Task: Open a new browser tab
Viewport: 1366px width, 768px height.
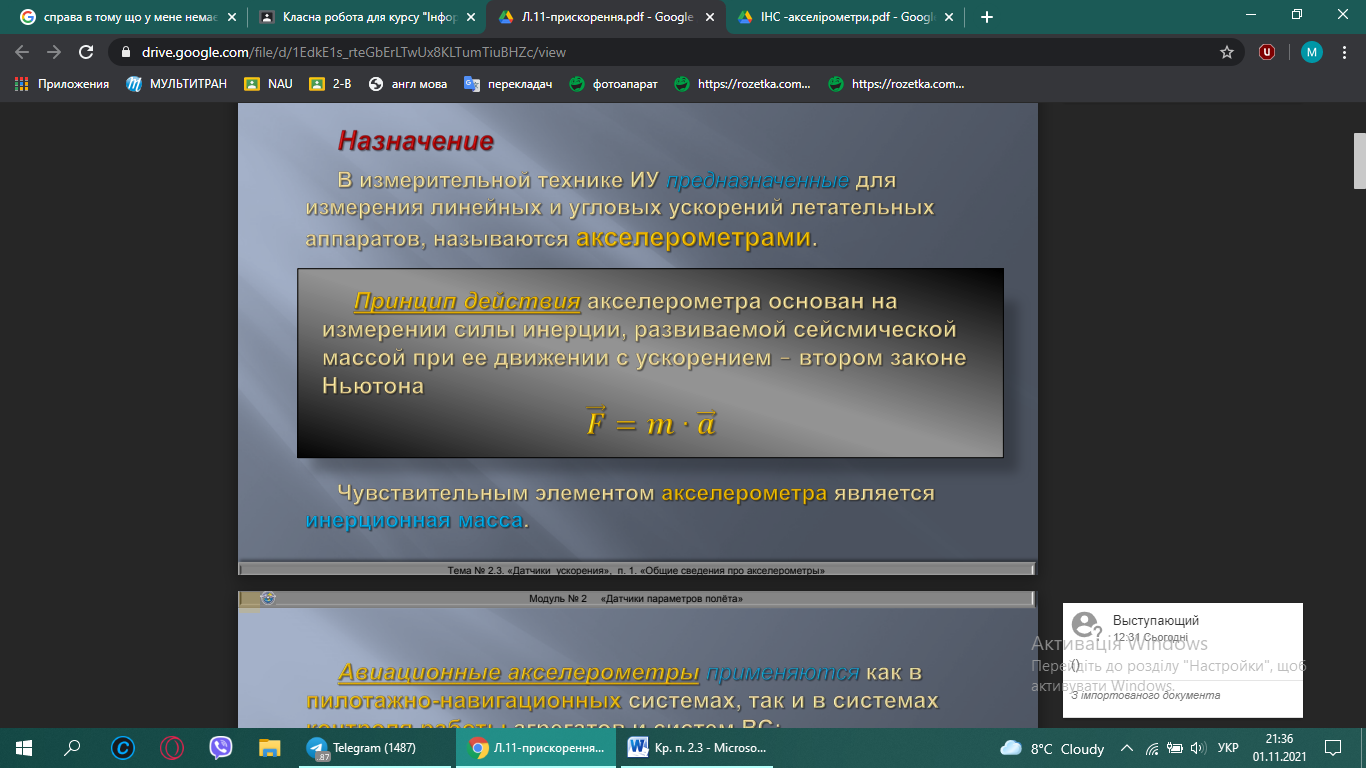Action: (x=987, y=17)
